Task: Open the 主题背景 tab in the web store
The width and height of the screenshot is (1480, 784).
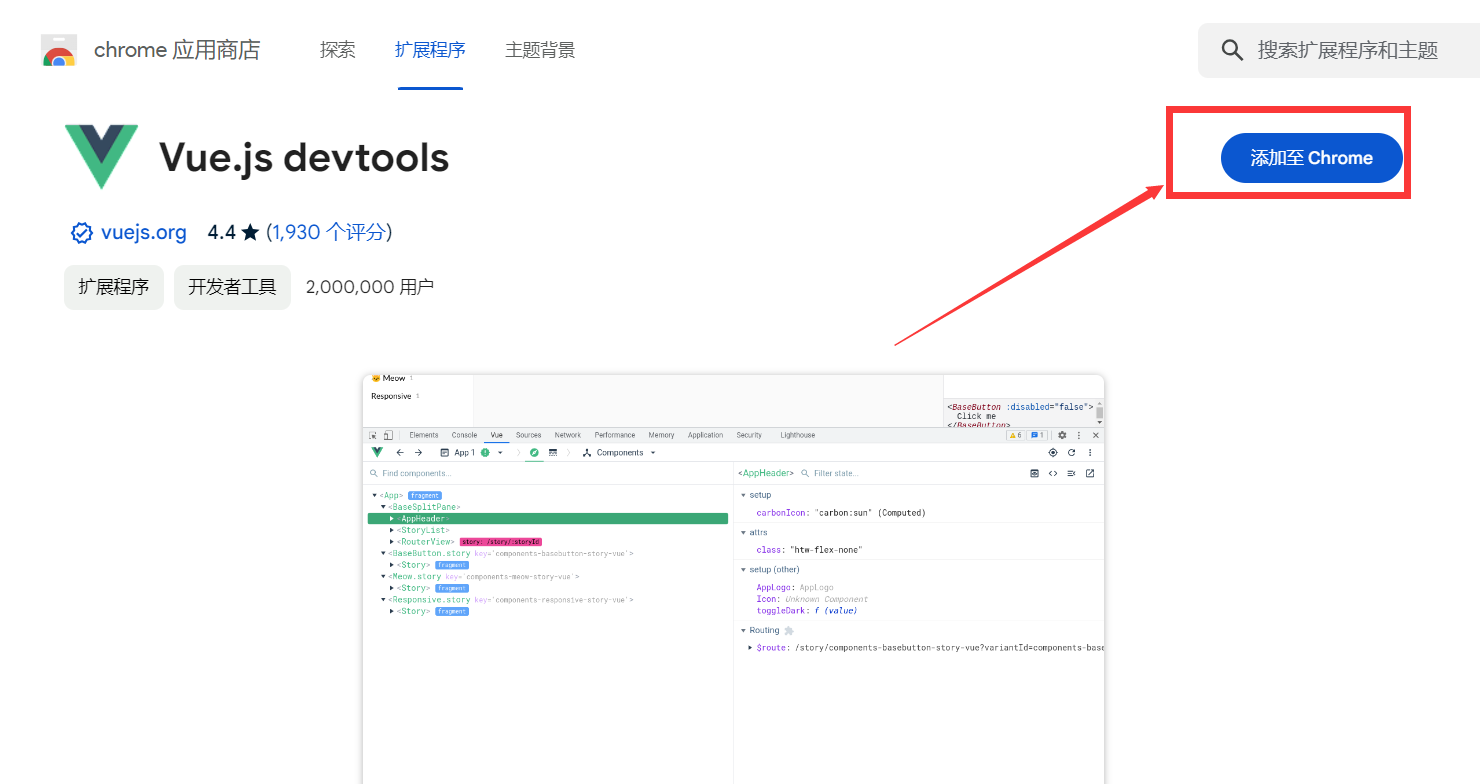Action: coord(540,49)
